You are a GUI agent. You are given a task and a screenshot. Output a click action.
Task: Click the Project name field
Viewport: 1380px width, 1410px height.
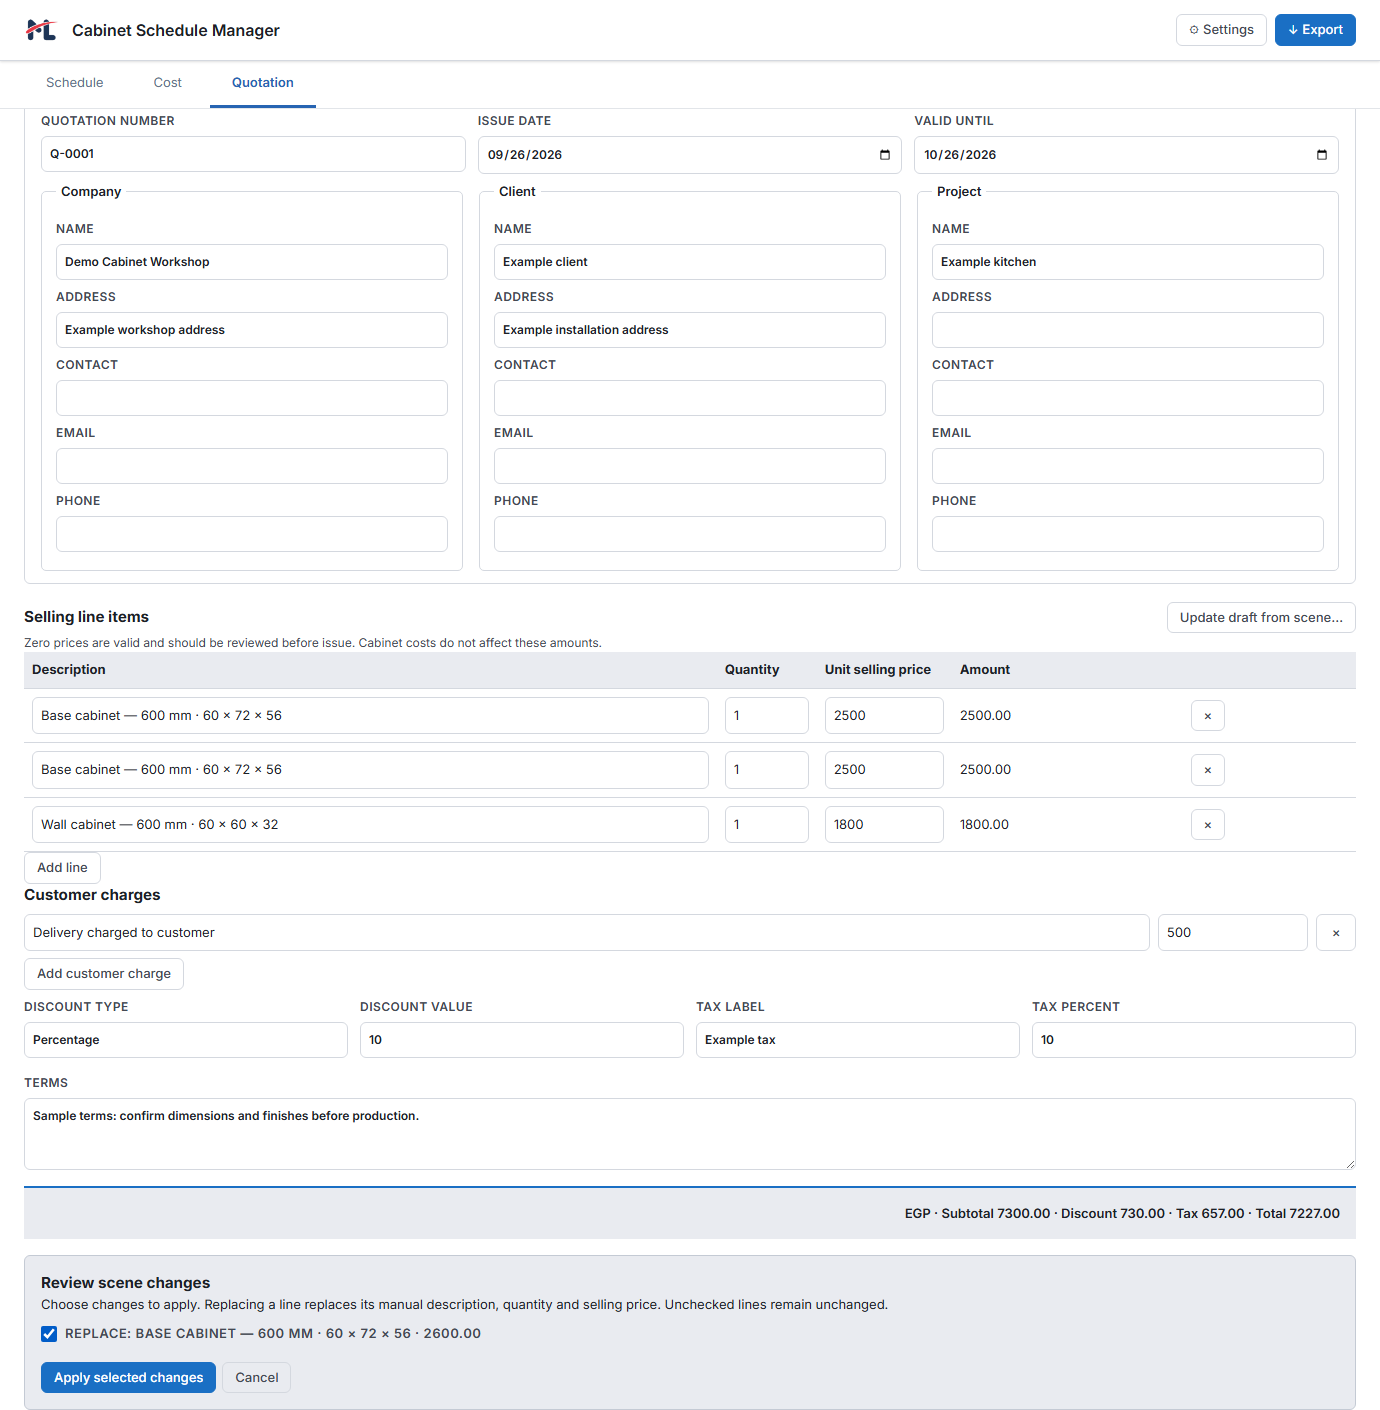coord(1128,262)
